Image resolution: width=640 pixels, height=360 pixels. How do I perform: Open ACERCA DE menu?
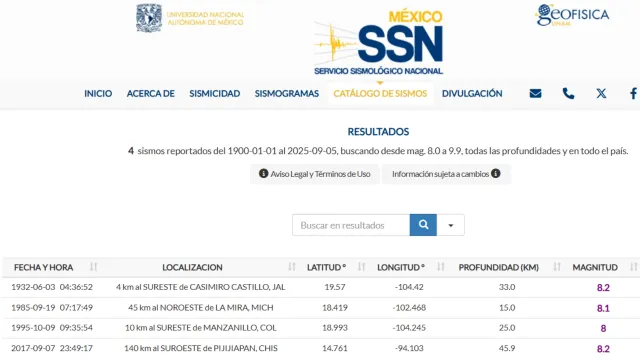coord(151,93)
